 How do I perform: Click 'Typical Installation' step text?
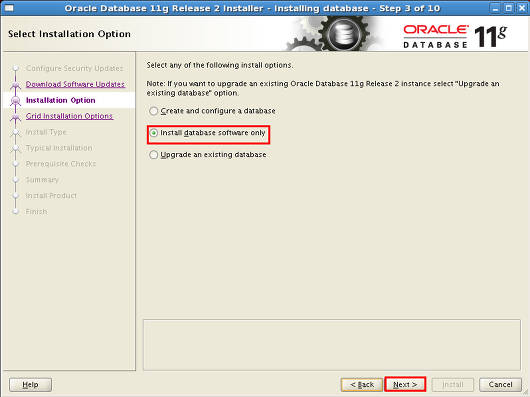point(59,148)
